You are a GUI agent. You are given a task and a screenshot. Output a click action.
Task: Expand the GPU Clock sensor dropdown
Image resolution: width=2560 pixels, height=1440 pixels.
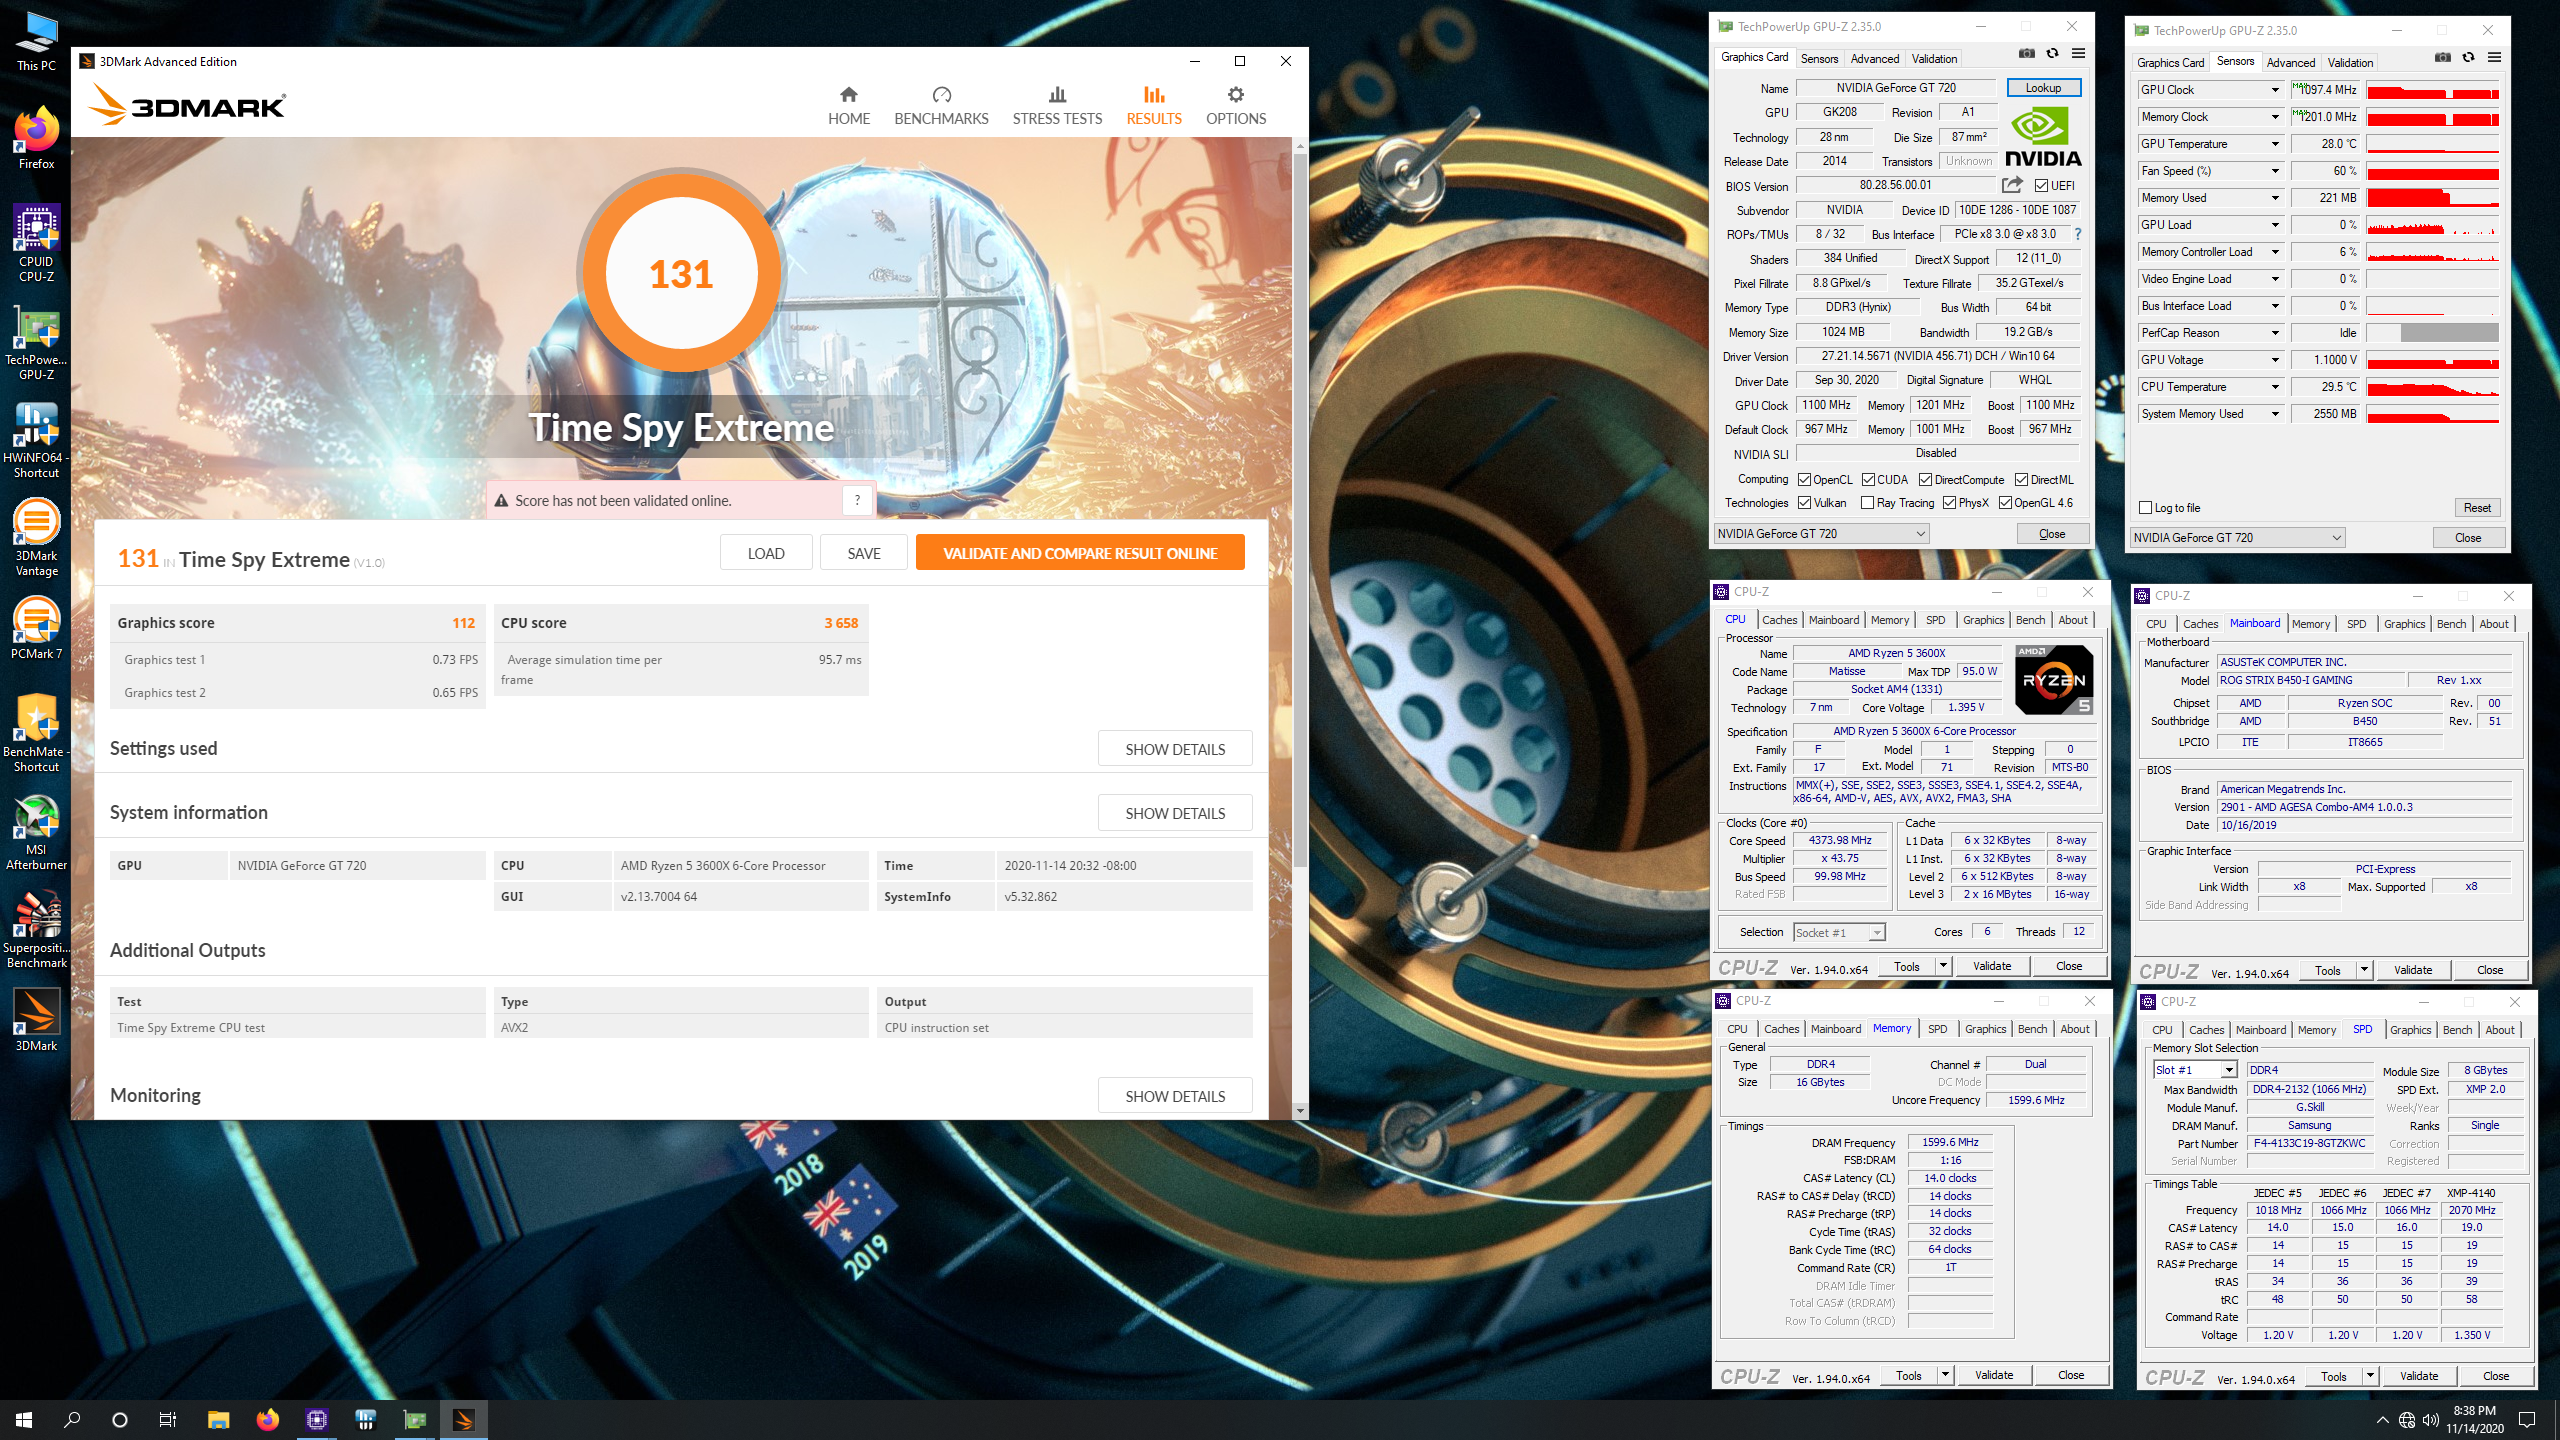click(2275, 90)
